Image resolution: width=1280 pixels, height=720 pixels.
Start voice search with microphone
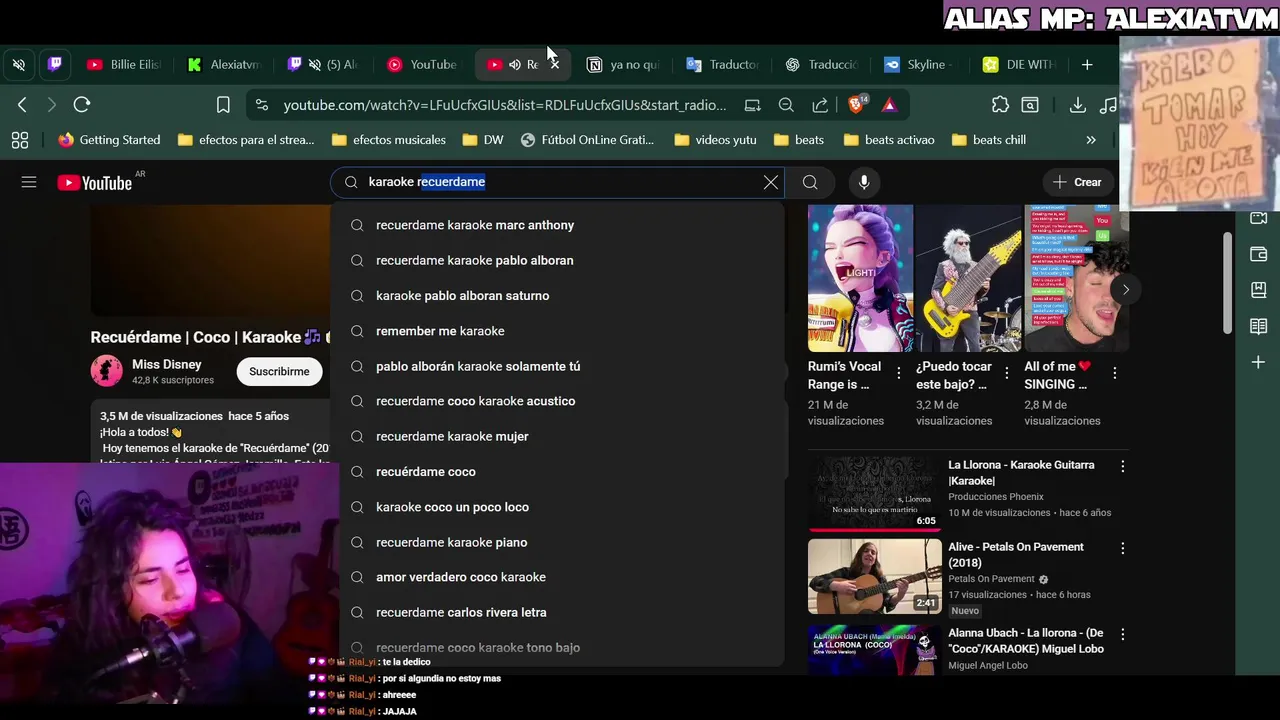[864, 182]
